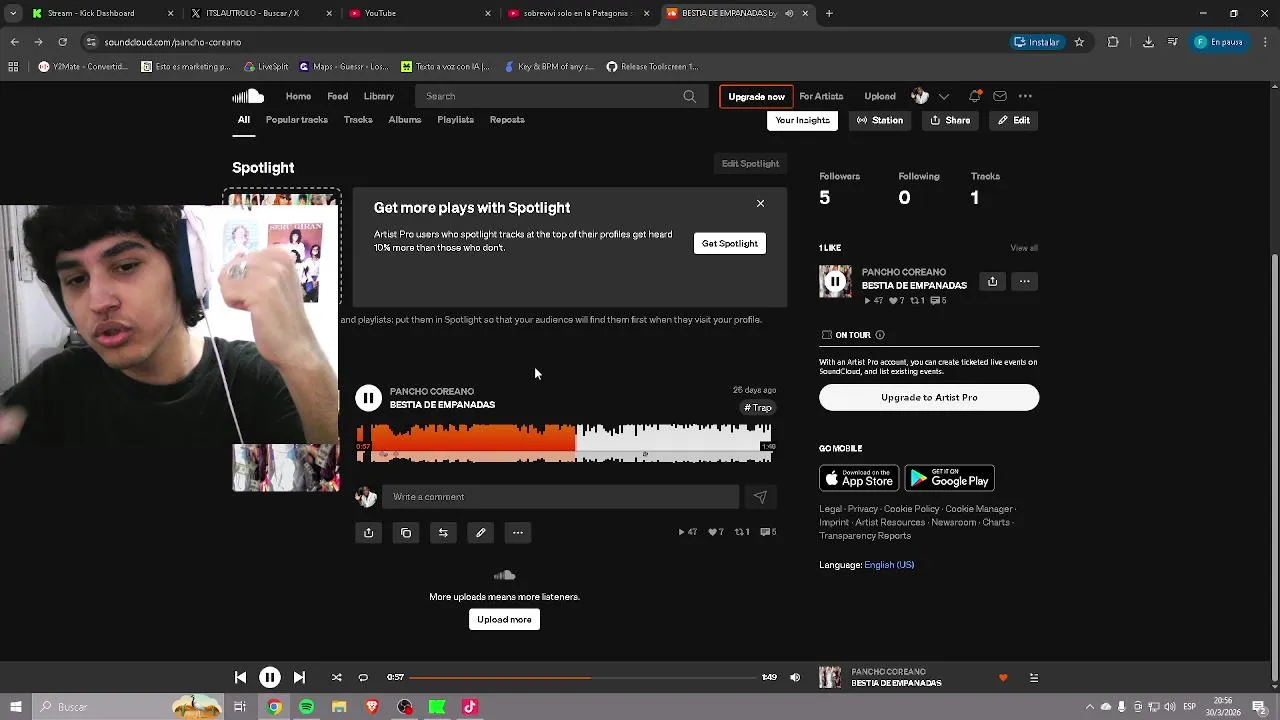This screenshot has width=1280, height=720.
Task: Switch to the Playlists tab
Action: (455, 120)
